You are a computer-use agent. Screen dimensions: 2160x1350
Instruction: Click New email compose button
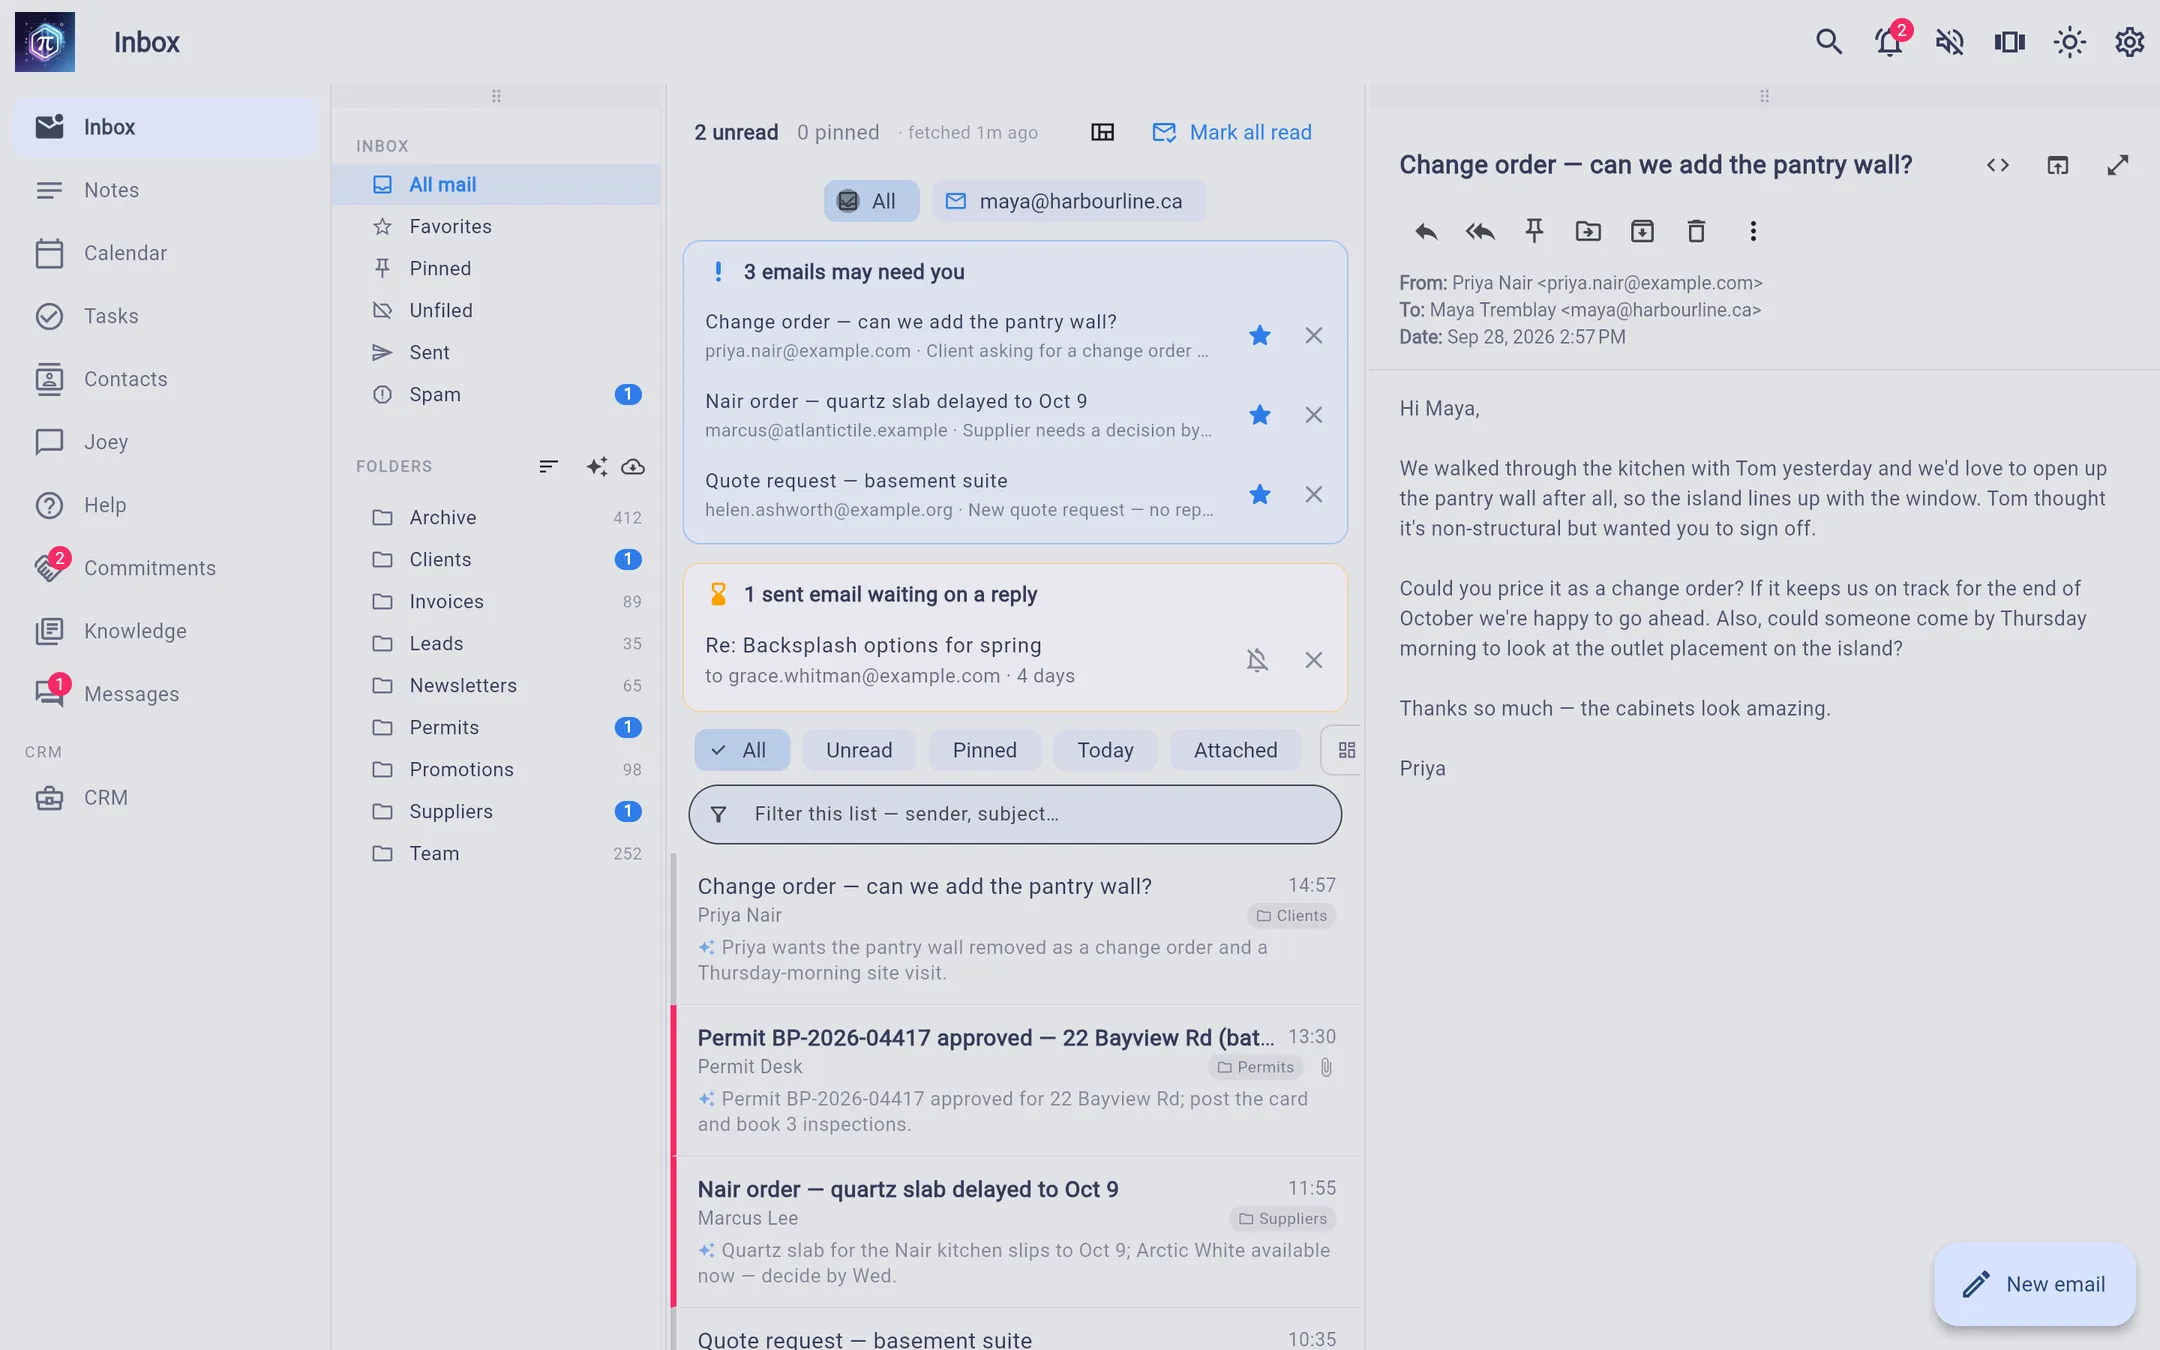point(2035,1285)
